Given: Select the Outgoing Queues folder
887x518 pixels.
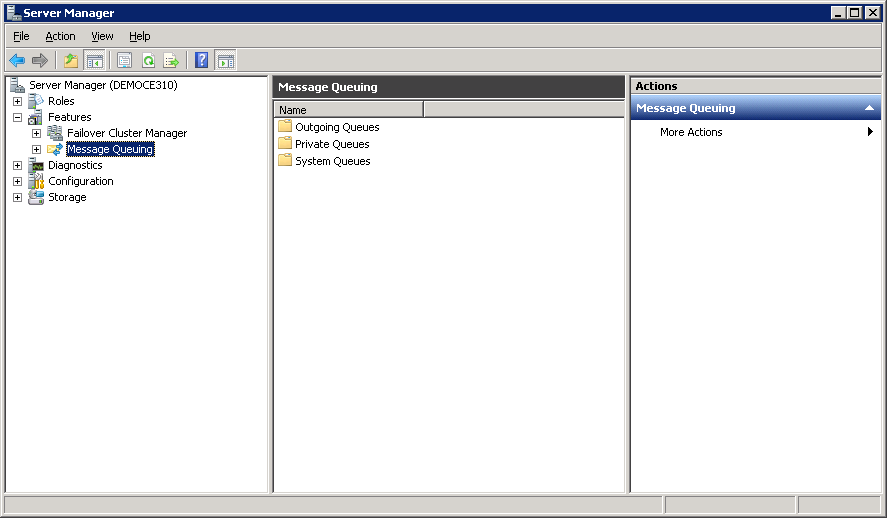Looking at the screenshot, I should click(336, 127).
